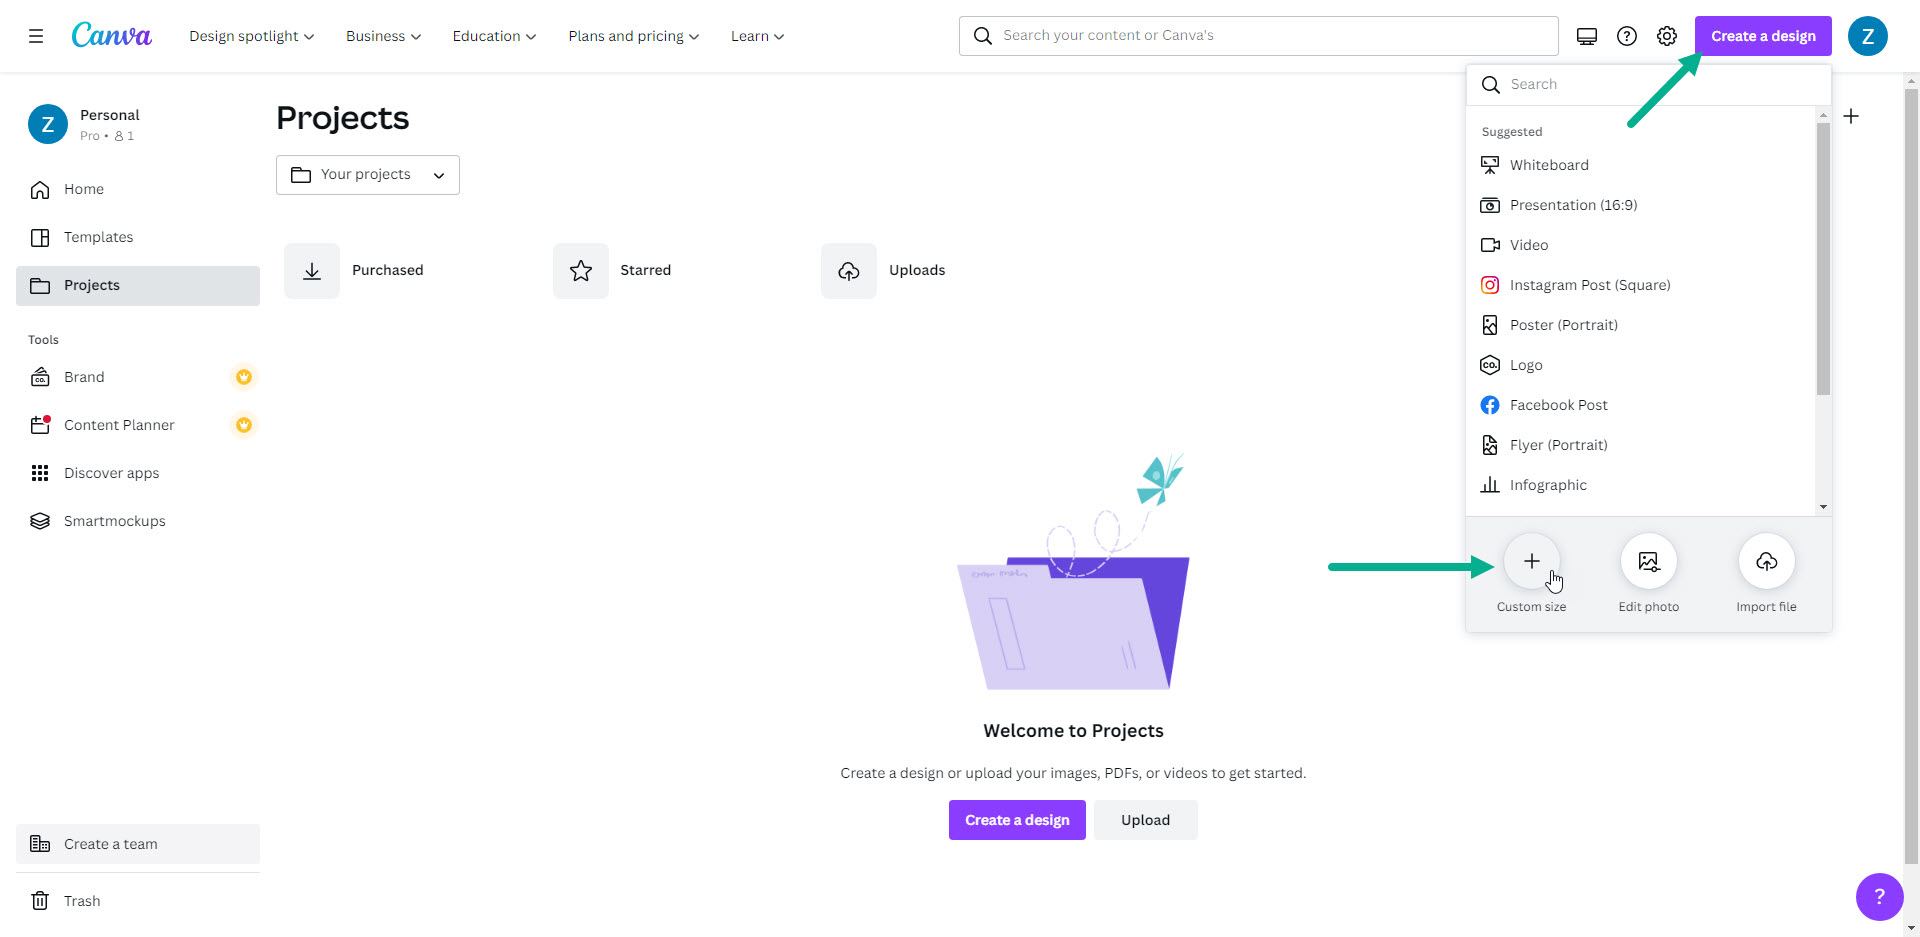Open the Brand tool in the sidebar
1920x937 pixels.
coord(84,377)
